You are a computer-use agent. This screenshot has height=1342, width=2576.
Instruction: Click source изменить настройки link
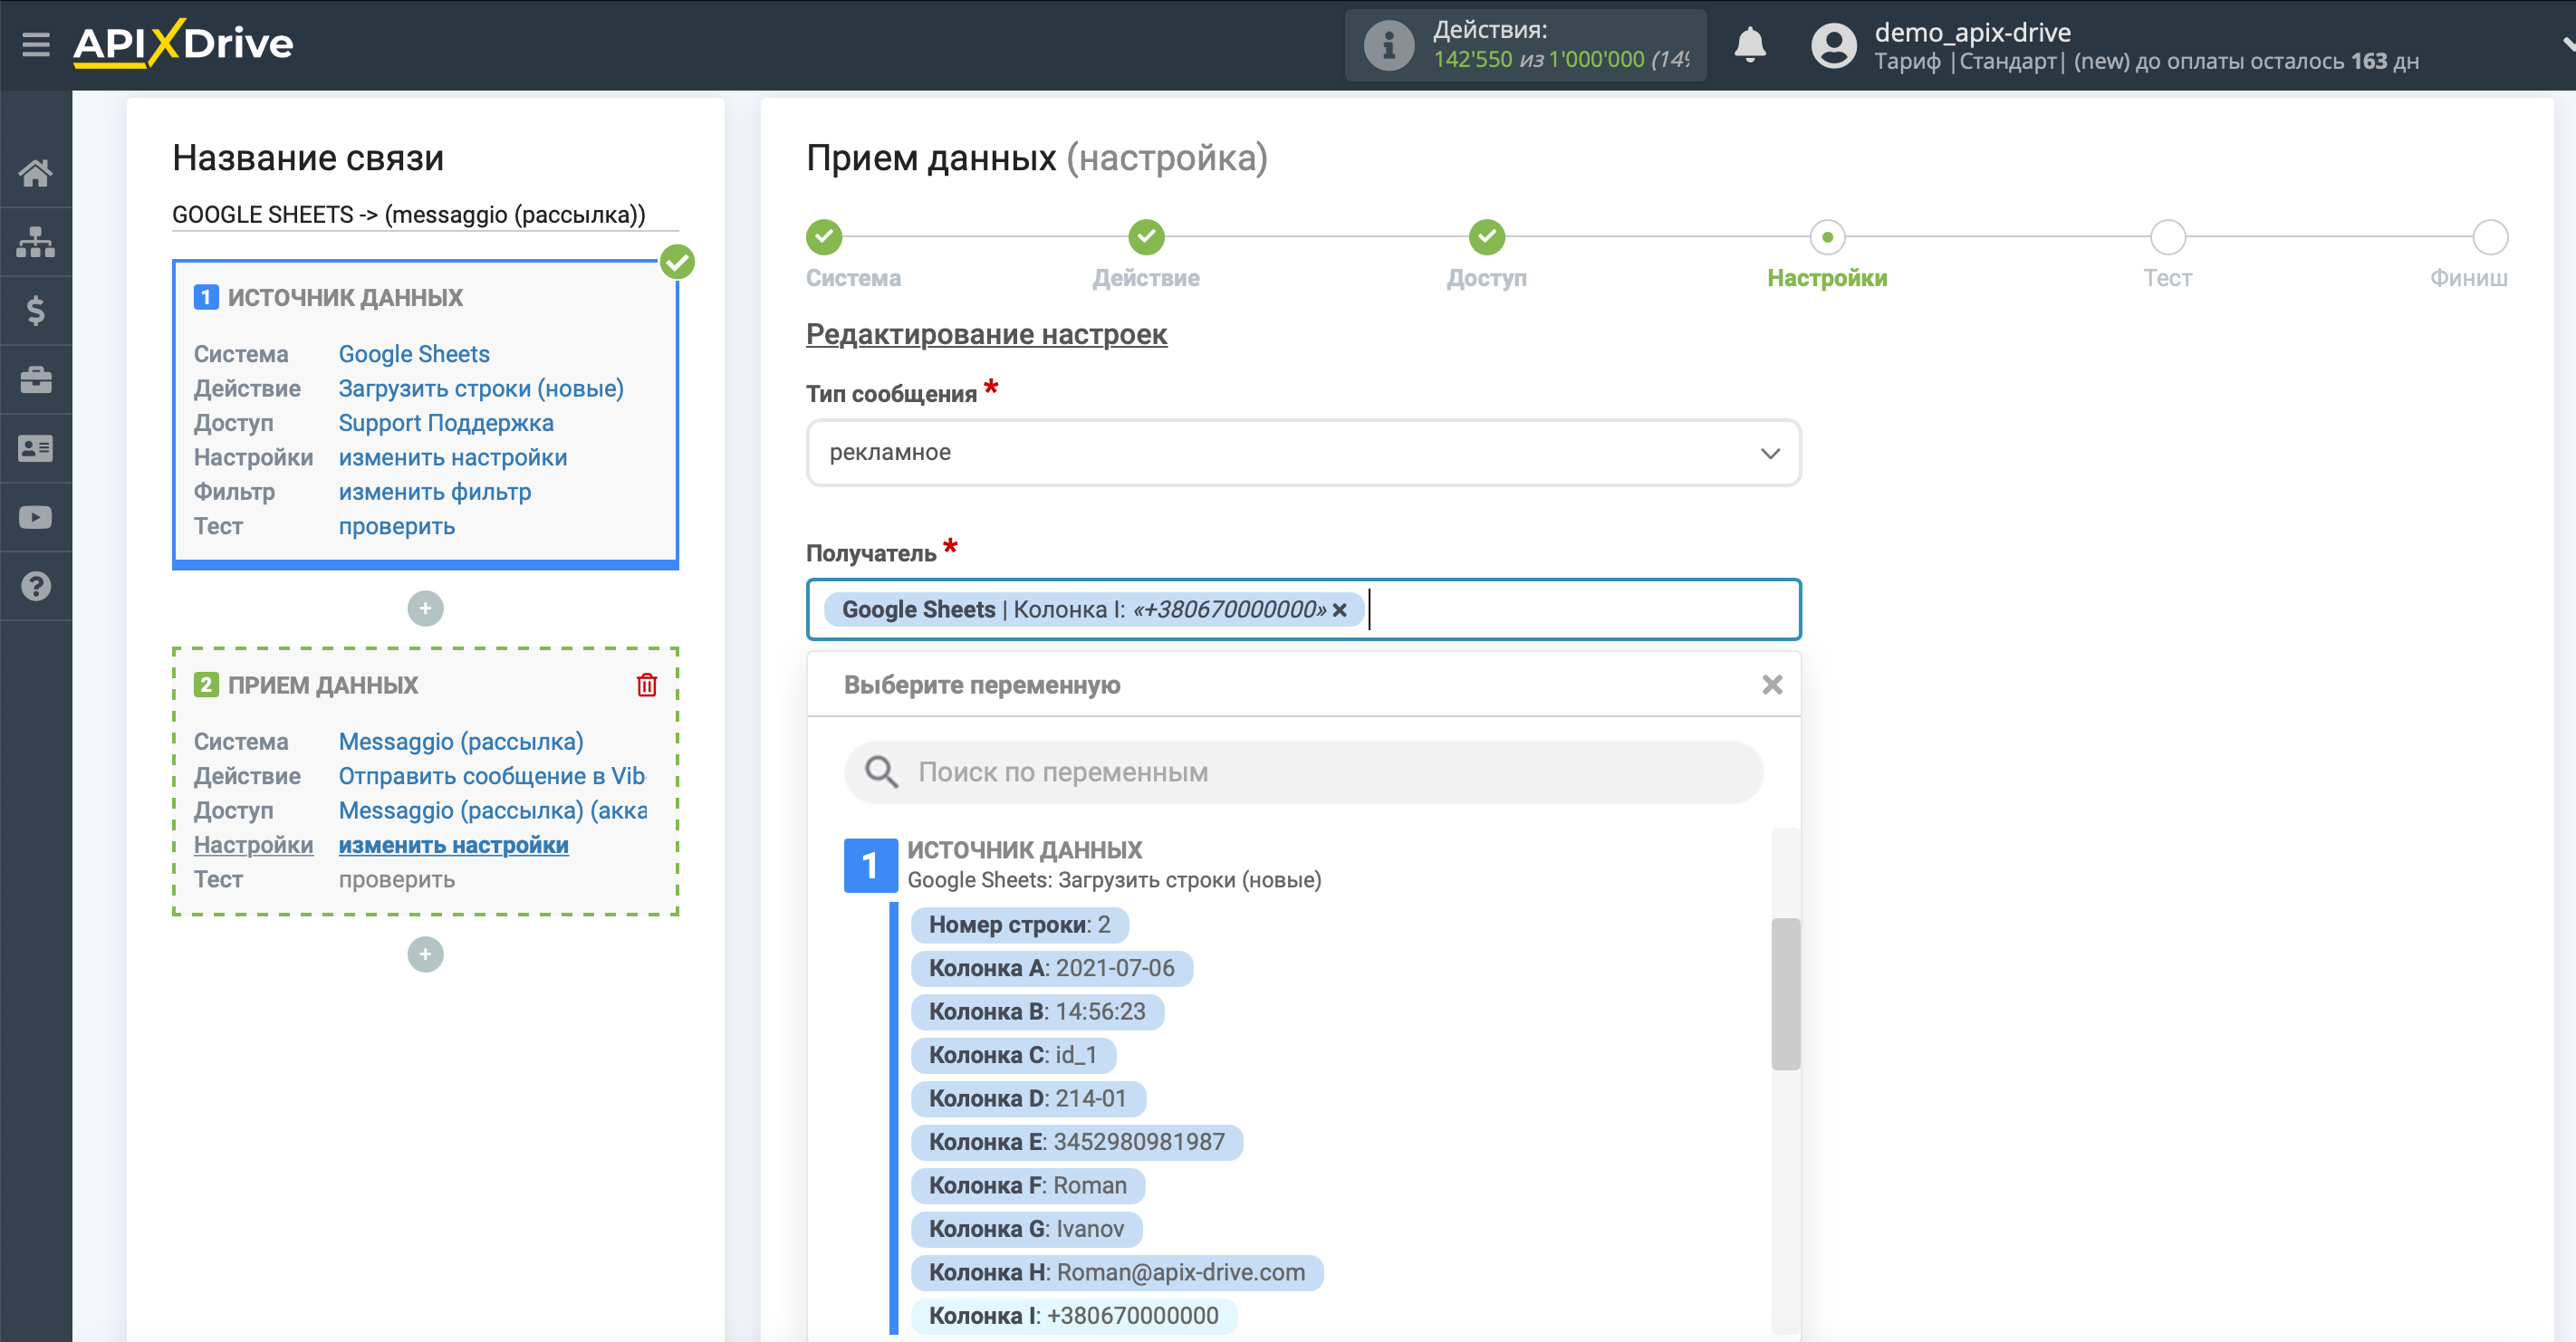453,458
